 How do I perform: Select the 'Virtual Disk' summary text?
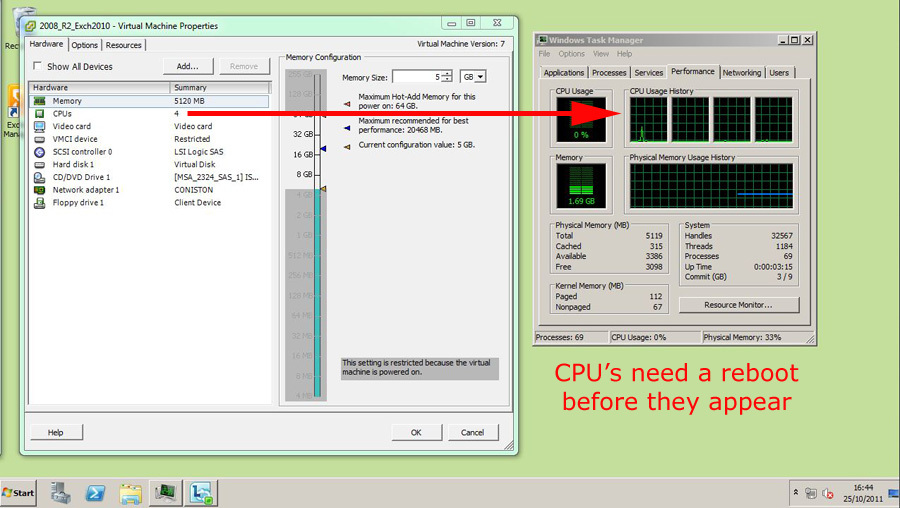[195, 165]
